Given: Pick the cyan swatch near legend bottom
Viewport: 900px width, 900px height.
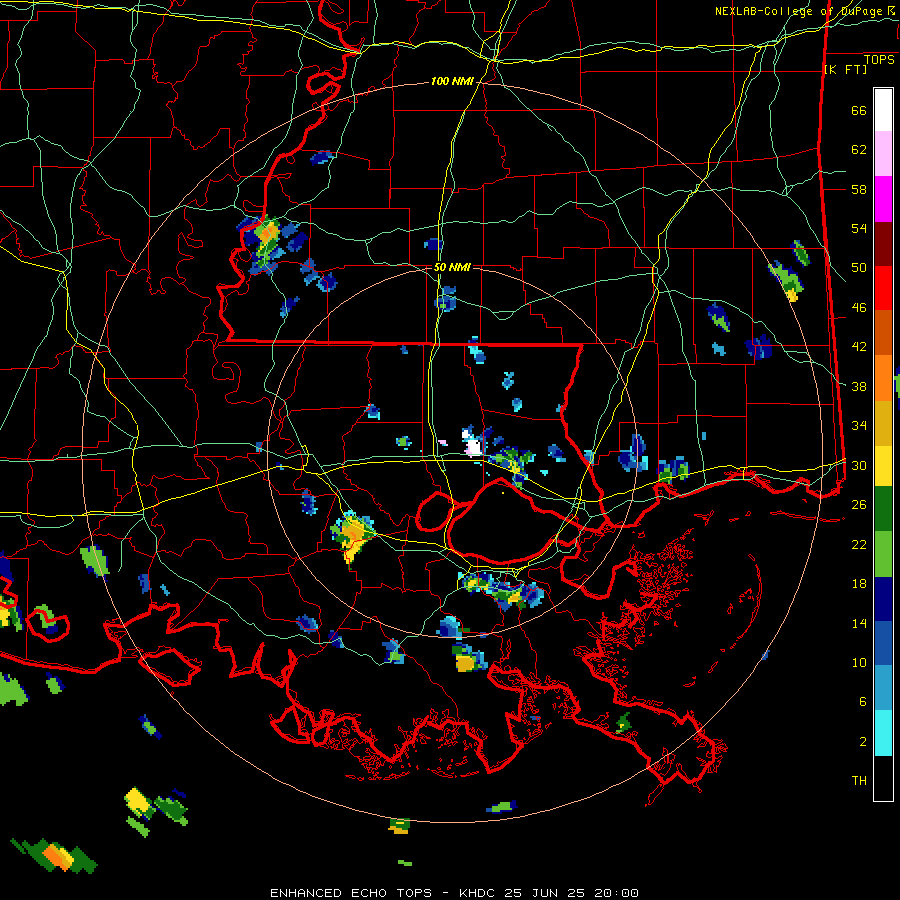Looking at the screenshot, I should pyautogui.click(x=883, y=733).
